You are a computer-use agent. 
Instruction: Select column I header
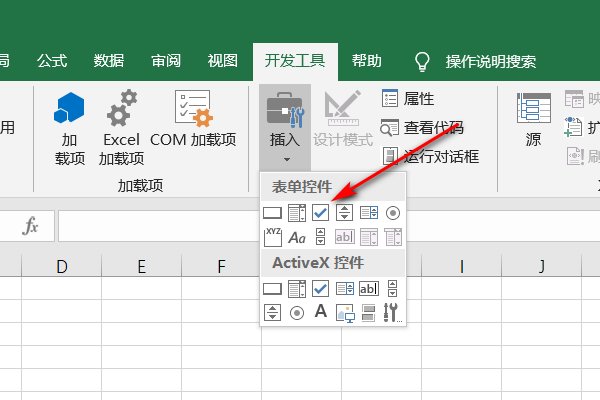coord(461,266)
